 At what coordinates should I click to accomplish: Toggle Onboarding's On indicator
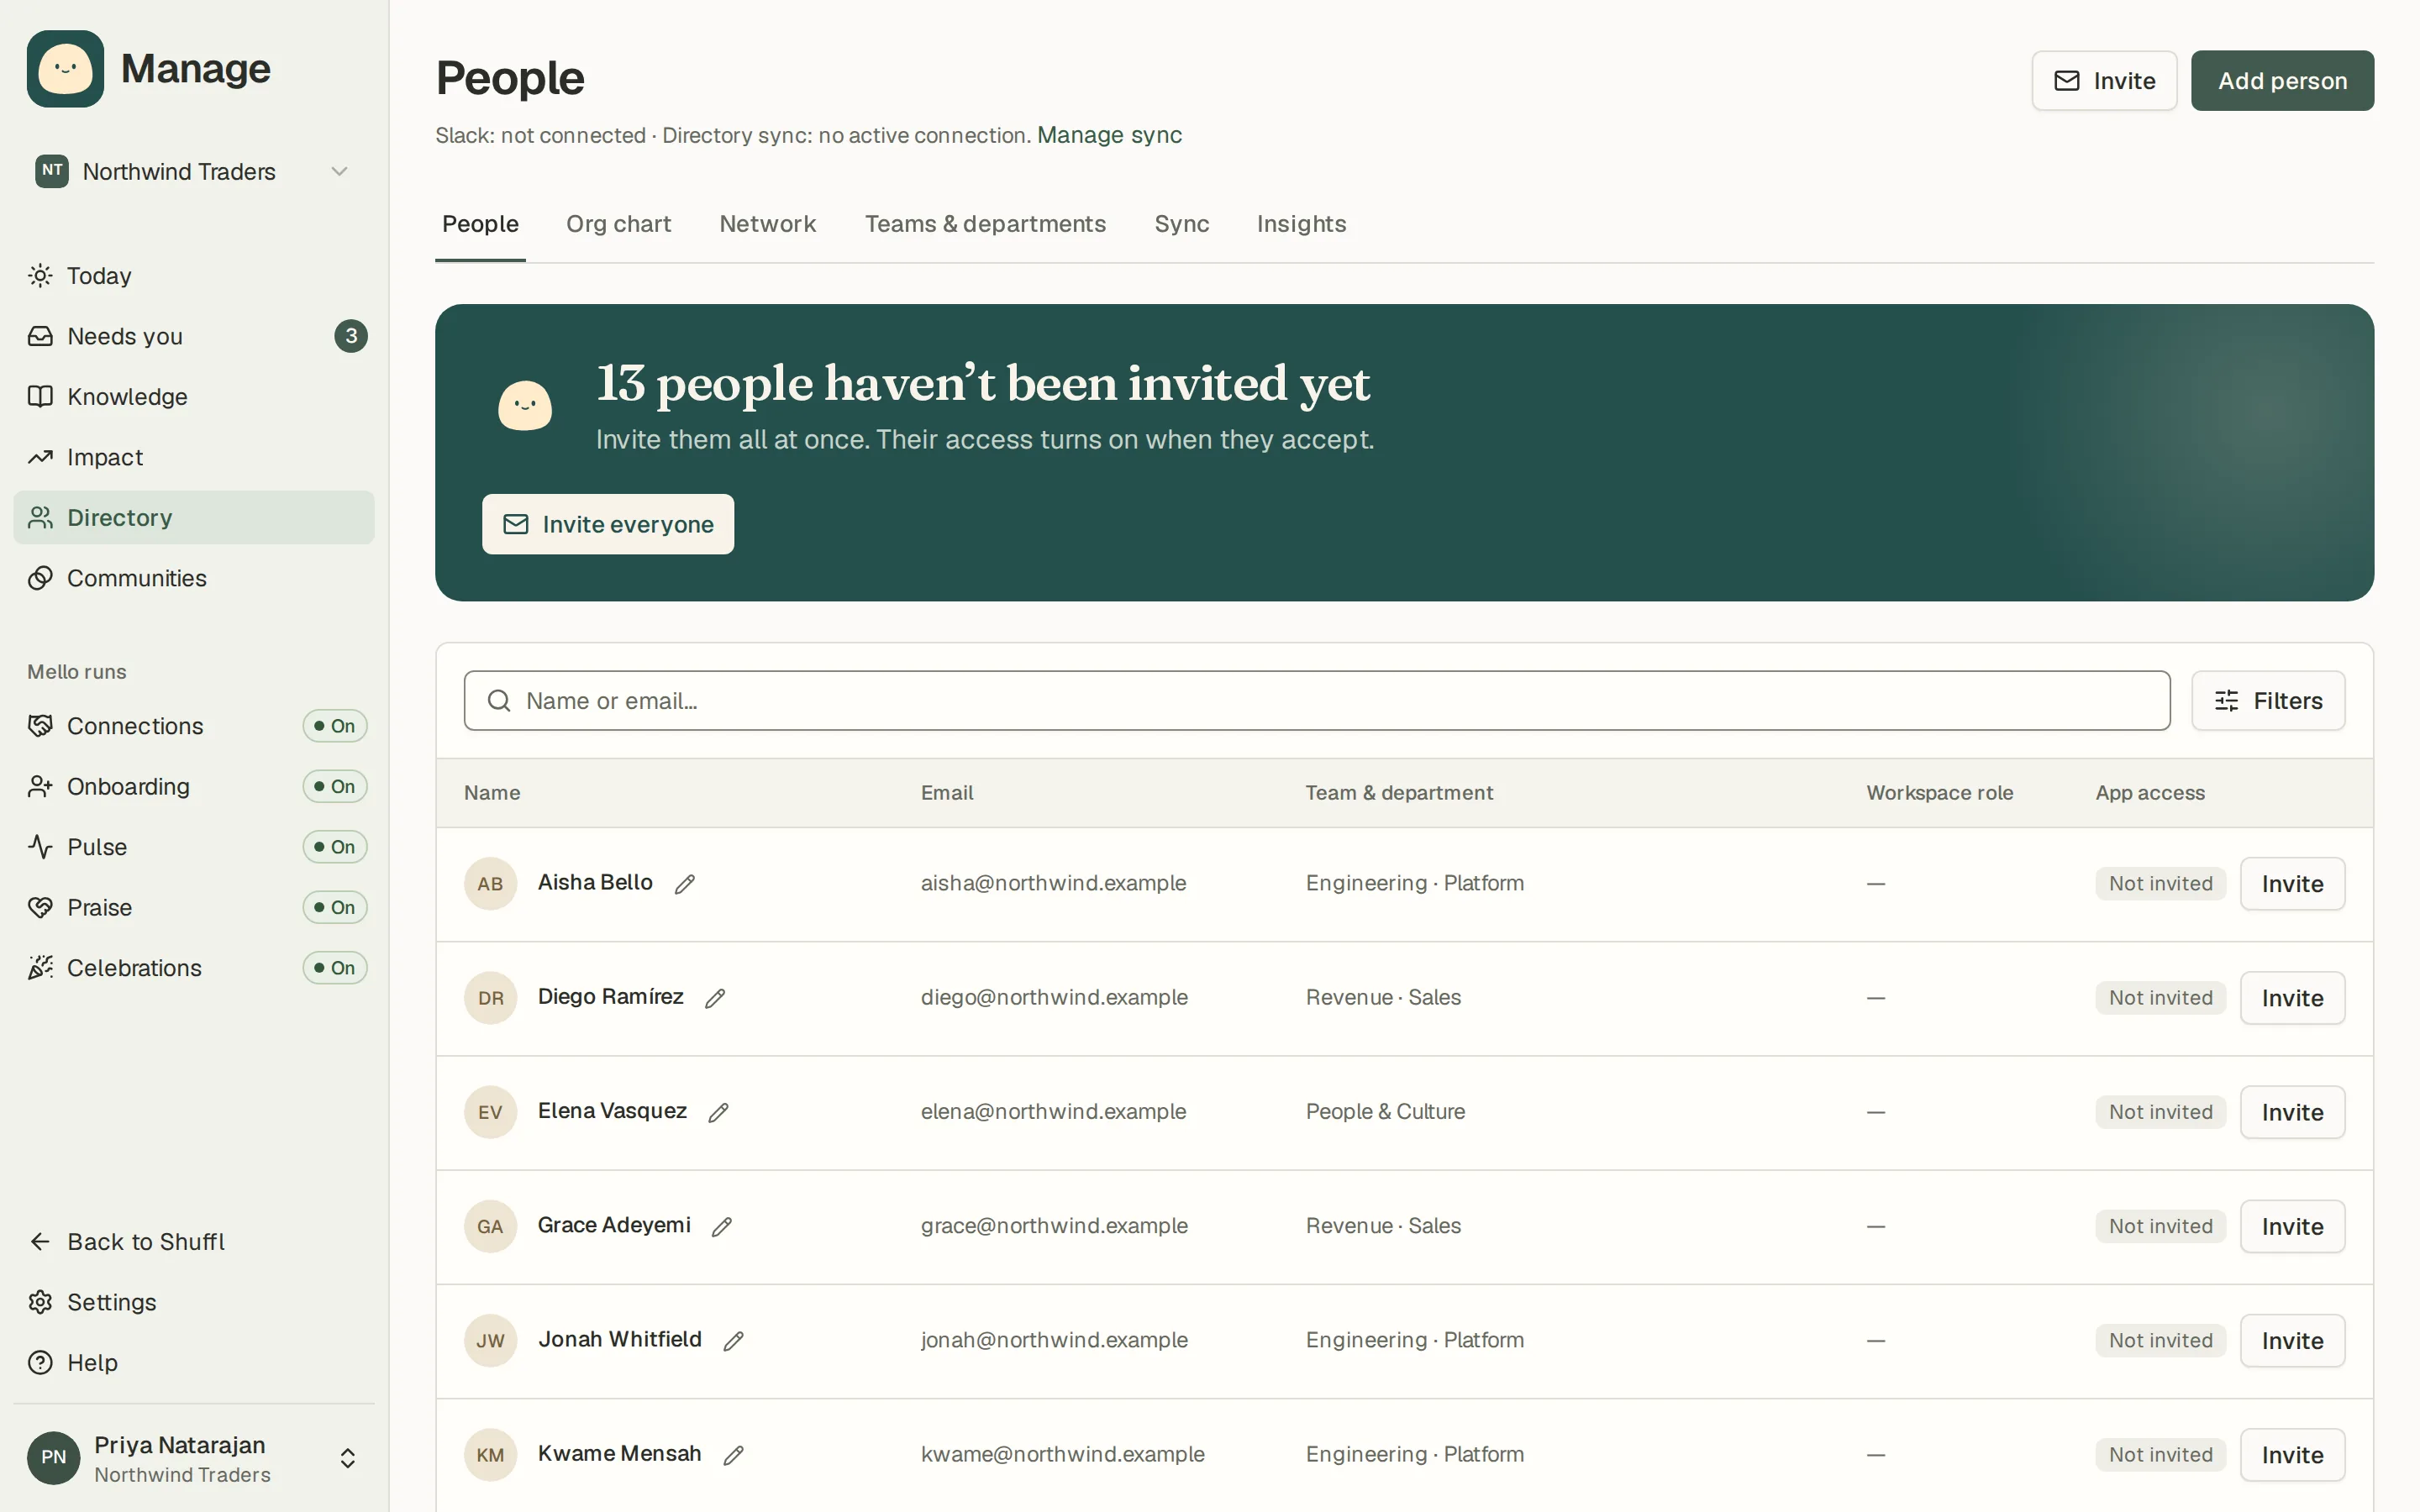tap(335, 787)
